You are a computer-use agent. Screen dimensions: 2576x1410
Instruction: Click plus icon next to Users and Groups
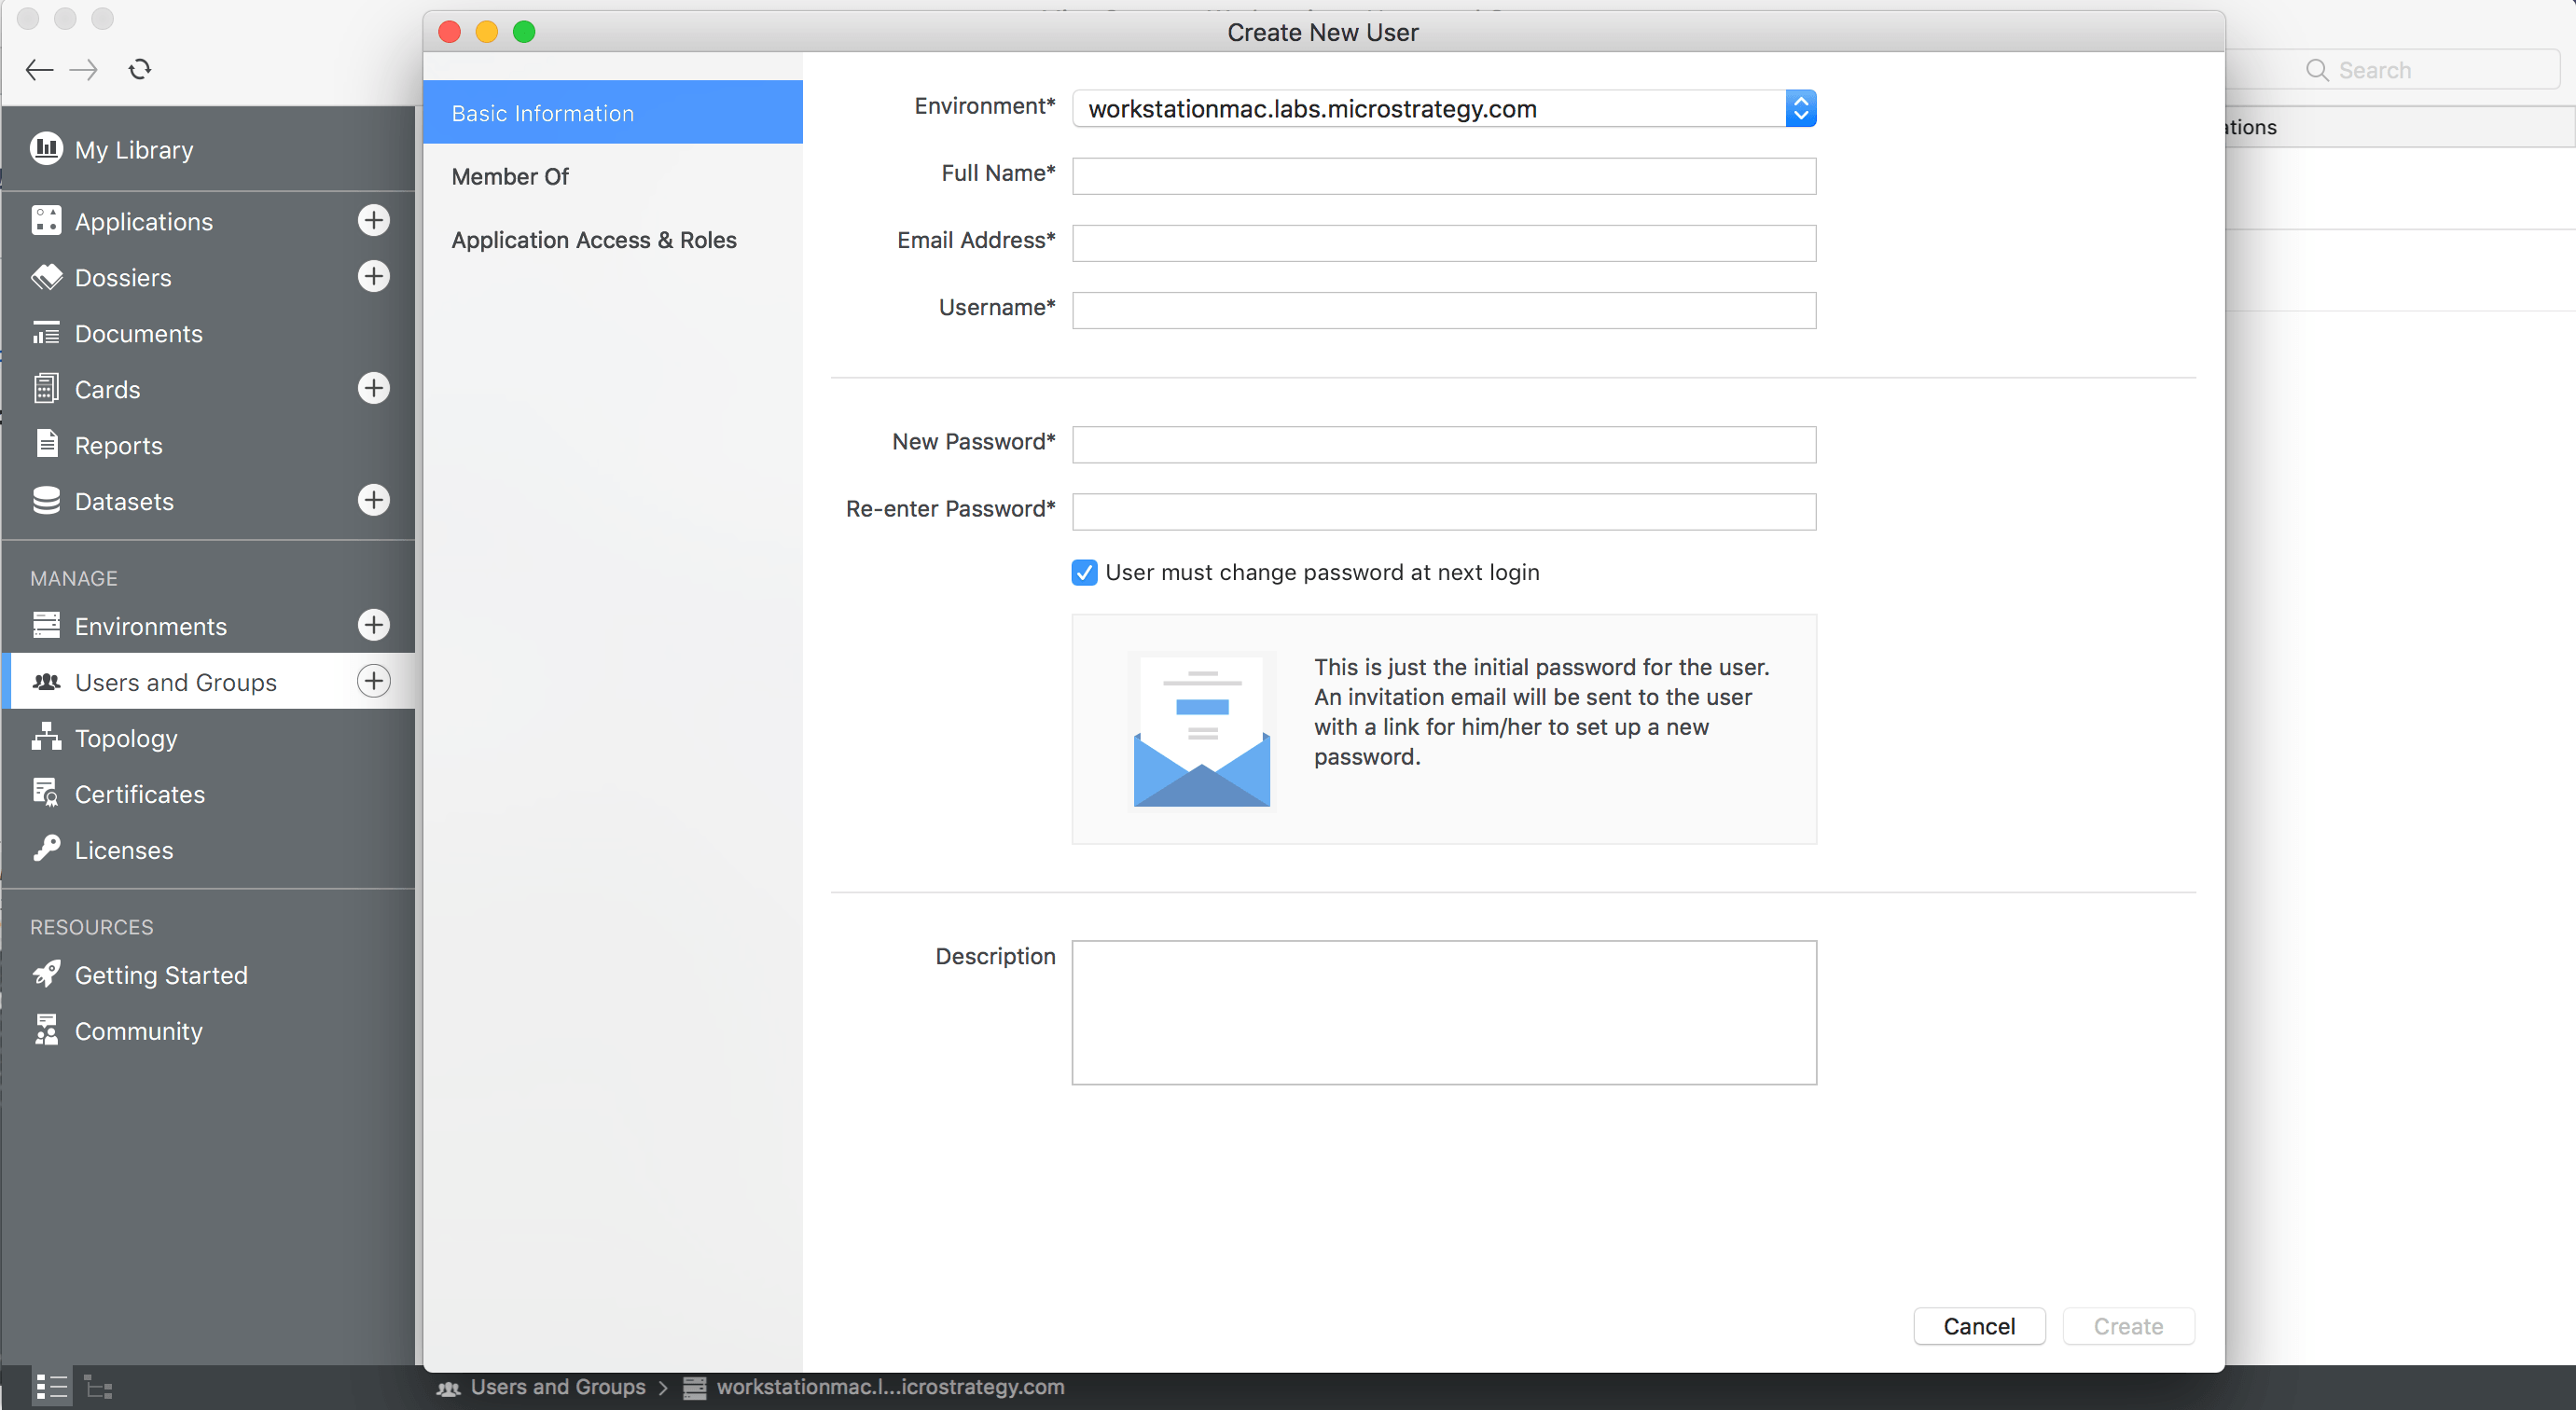pyautogui.click(x=373, y=681)
